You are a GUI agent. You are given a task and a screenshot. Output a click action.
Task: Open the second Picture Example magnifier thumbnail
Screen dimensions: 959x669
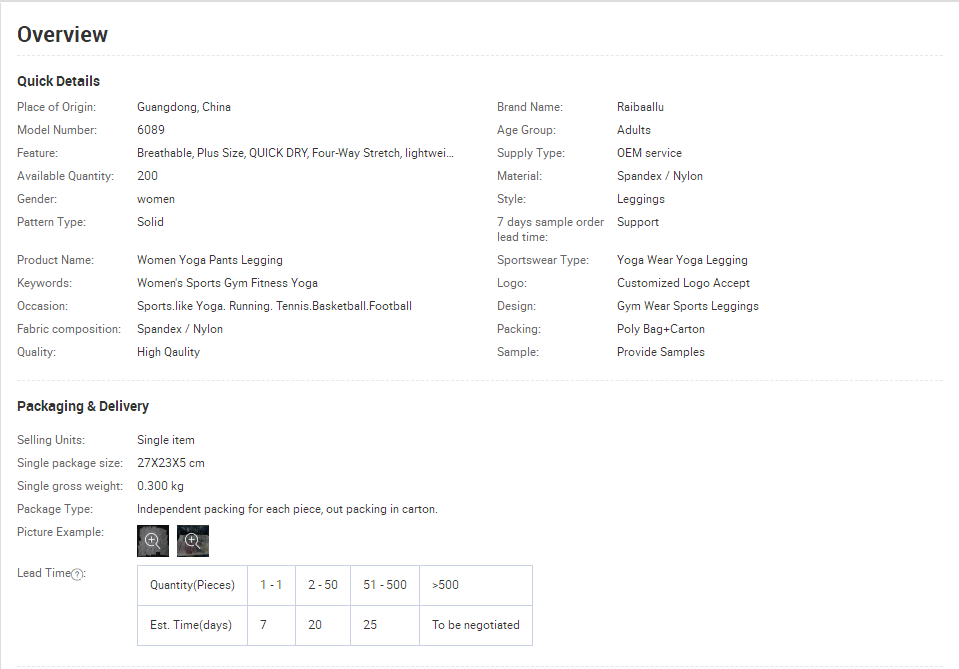[192, 540]
